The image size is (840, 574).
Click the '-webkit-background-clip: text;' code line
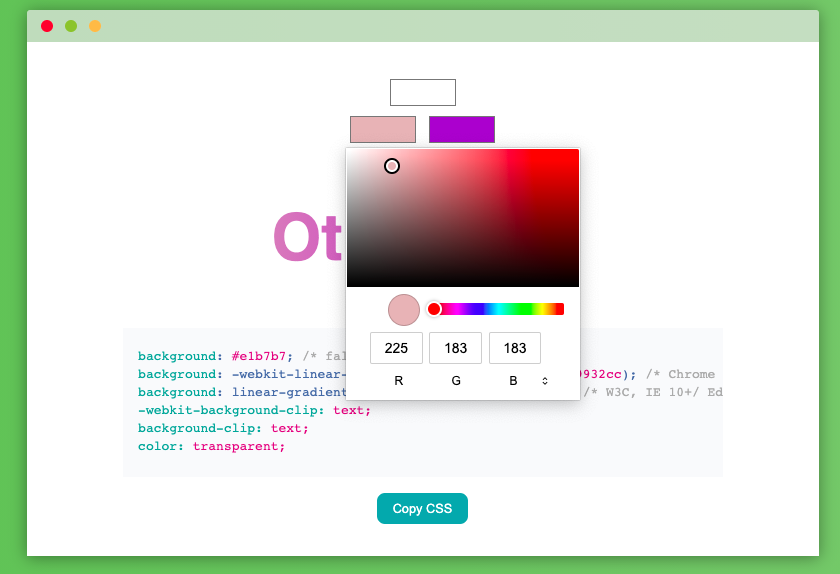pyautogui.click(x=254, y=410)
